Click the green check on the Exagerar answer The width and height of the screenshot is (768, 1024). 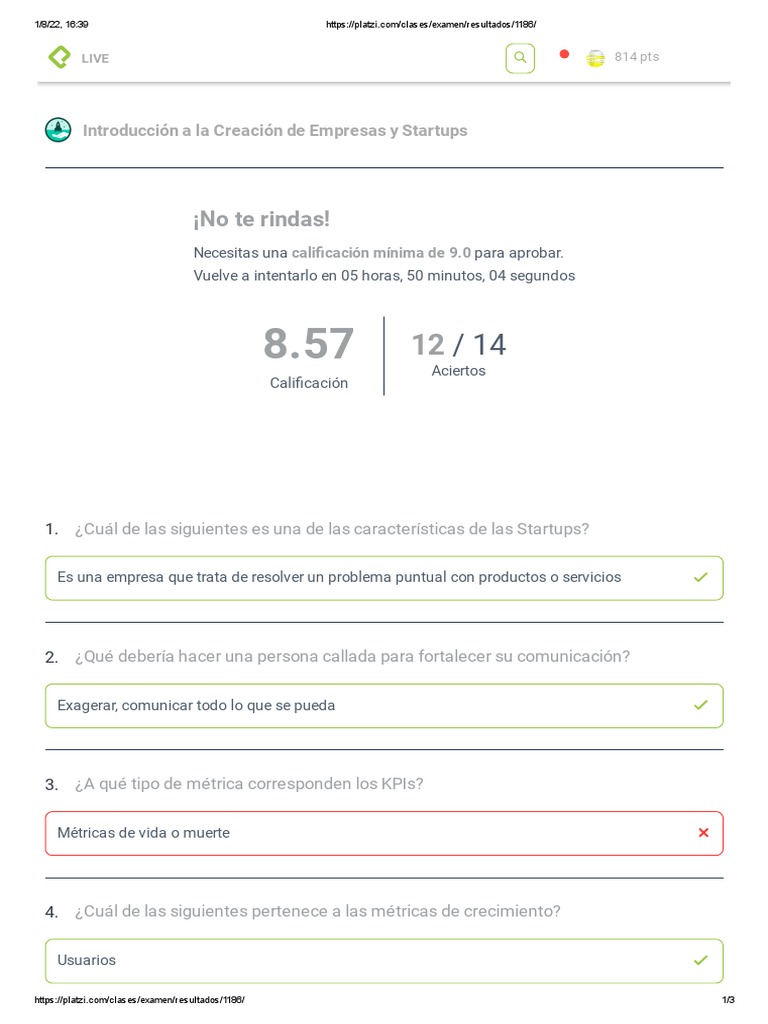coord(701,705)
